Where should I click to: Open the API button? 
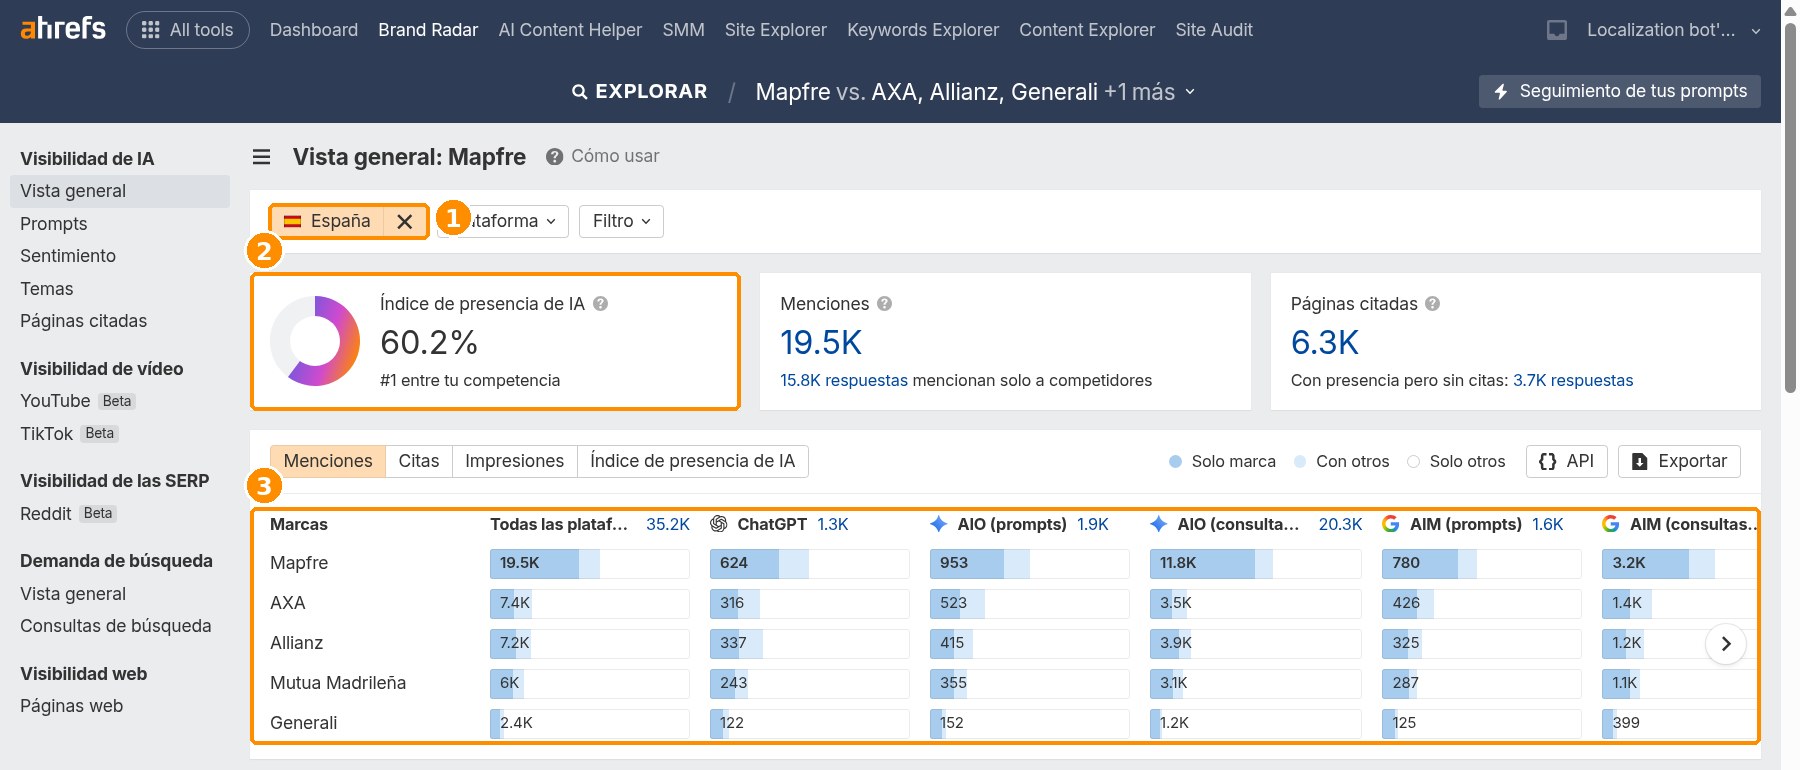pyautogui.click(x=1566, y=461)
